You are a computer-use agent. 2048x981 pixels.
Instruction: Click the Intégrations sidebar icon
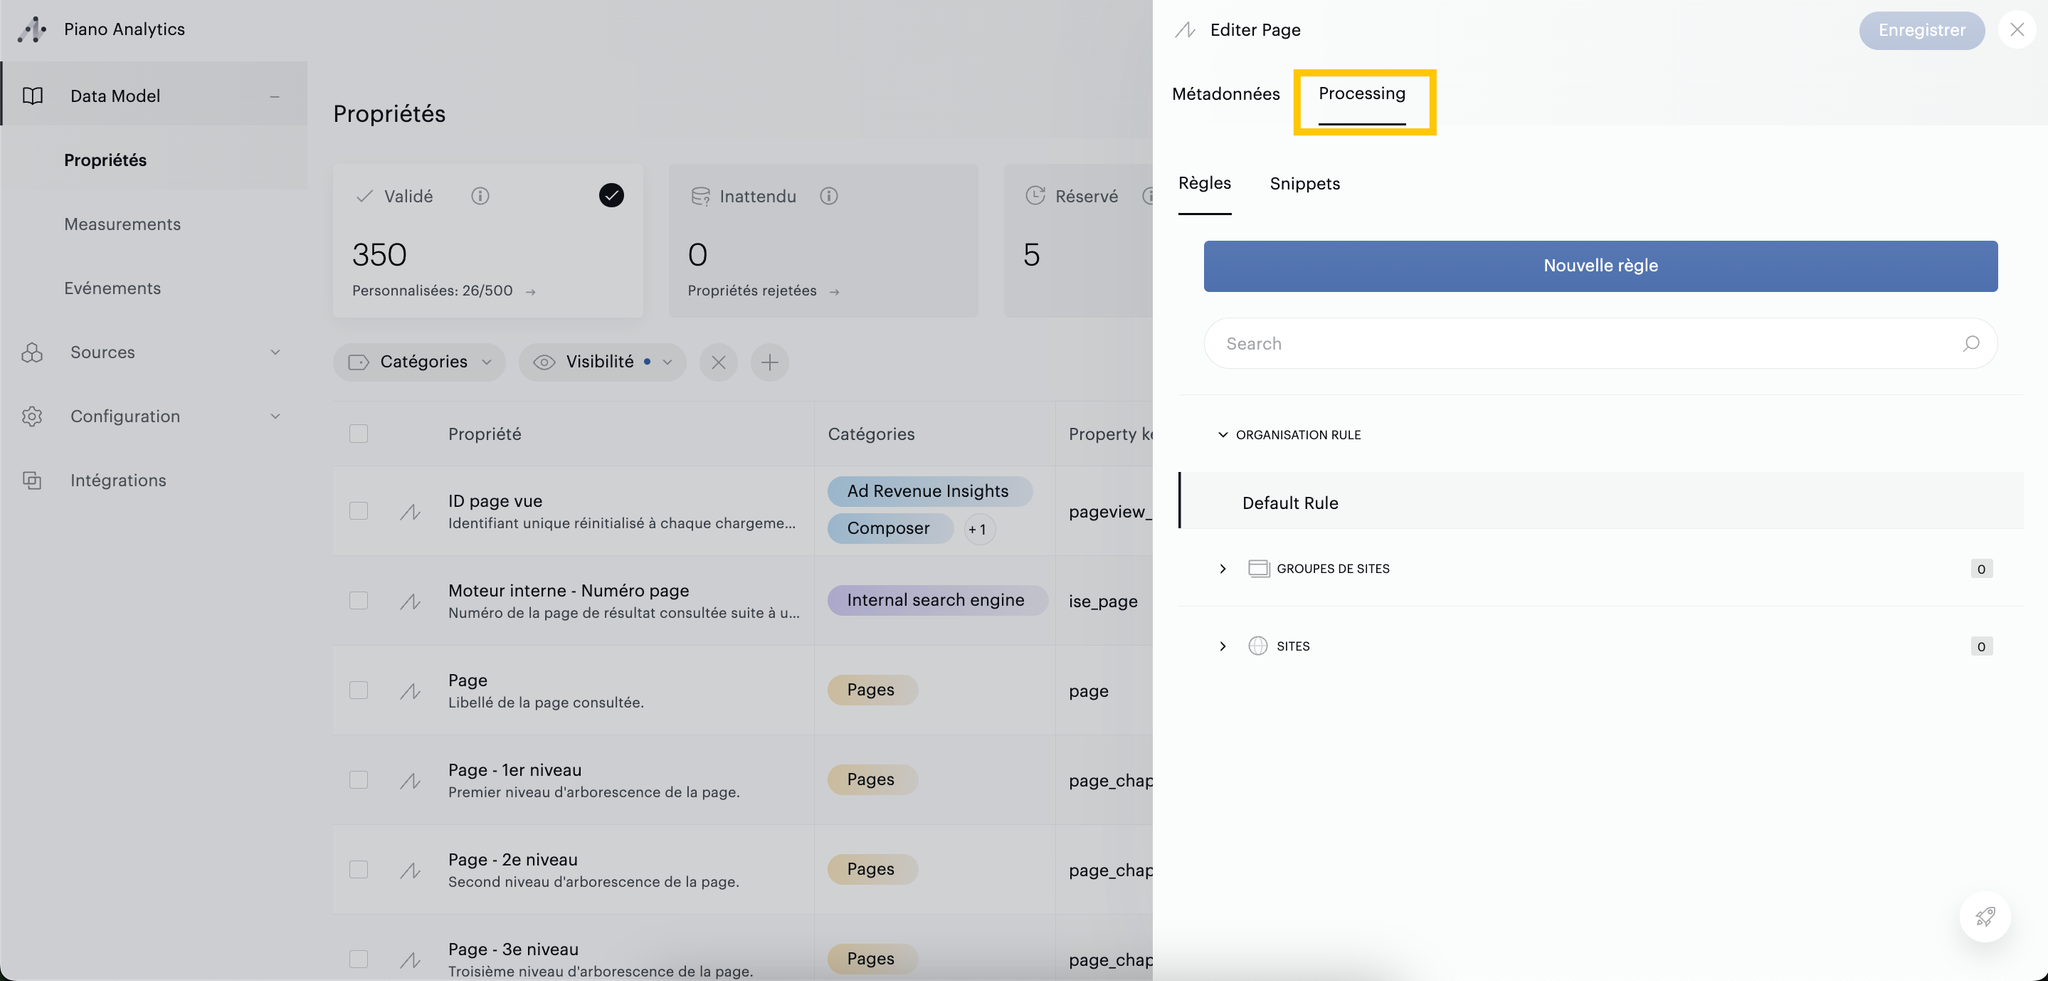(x=32, y=481)
